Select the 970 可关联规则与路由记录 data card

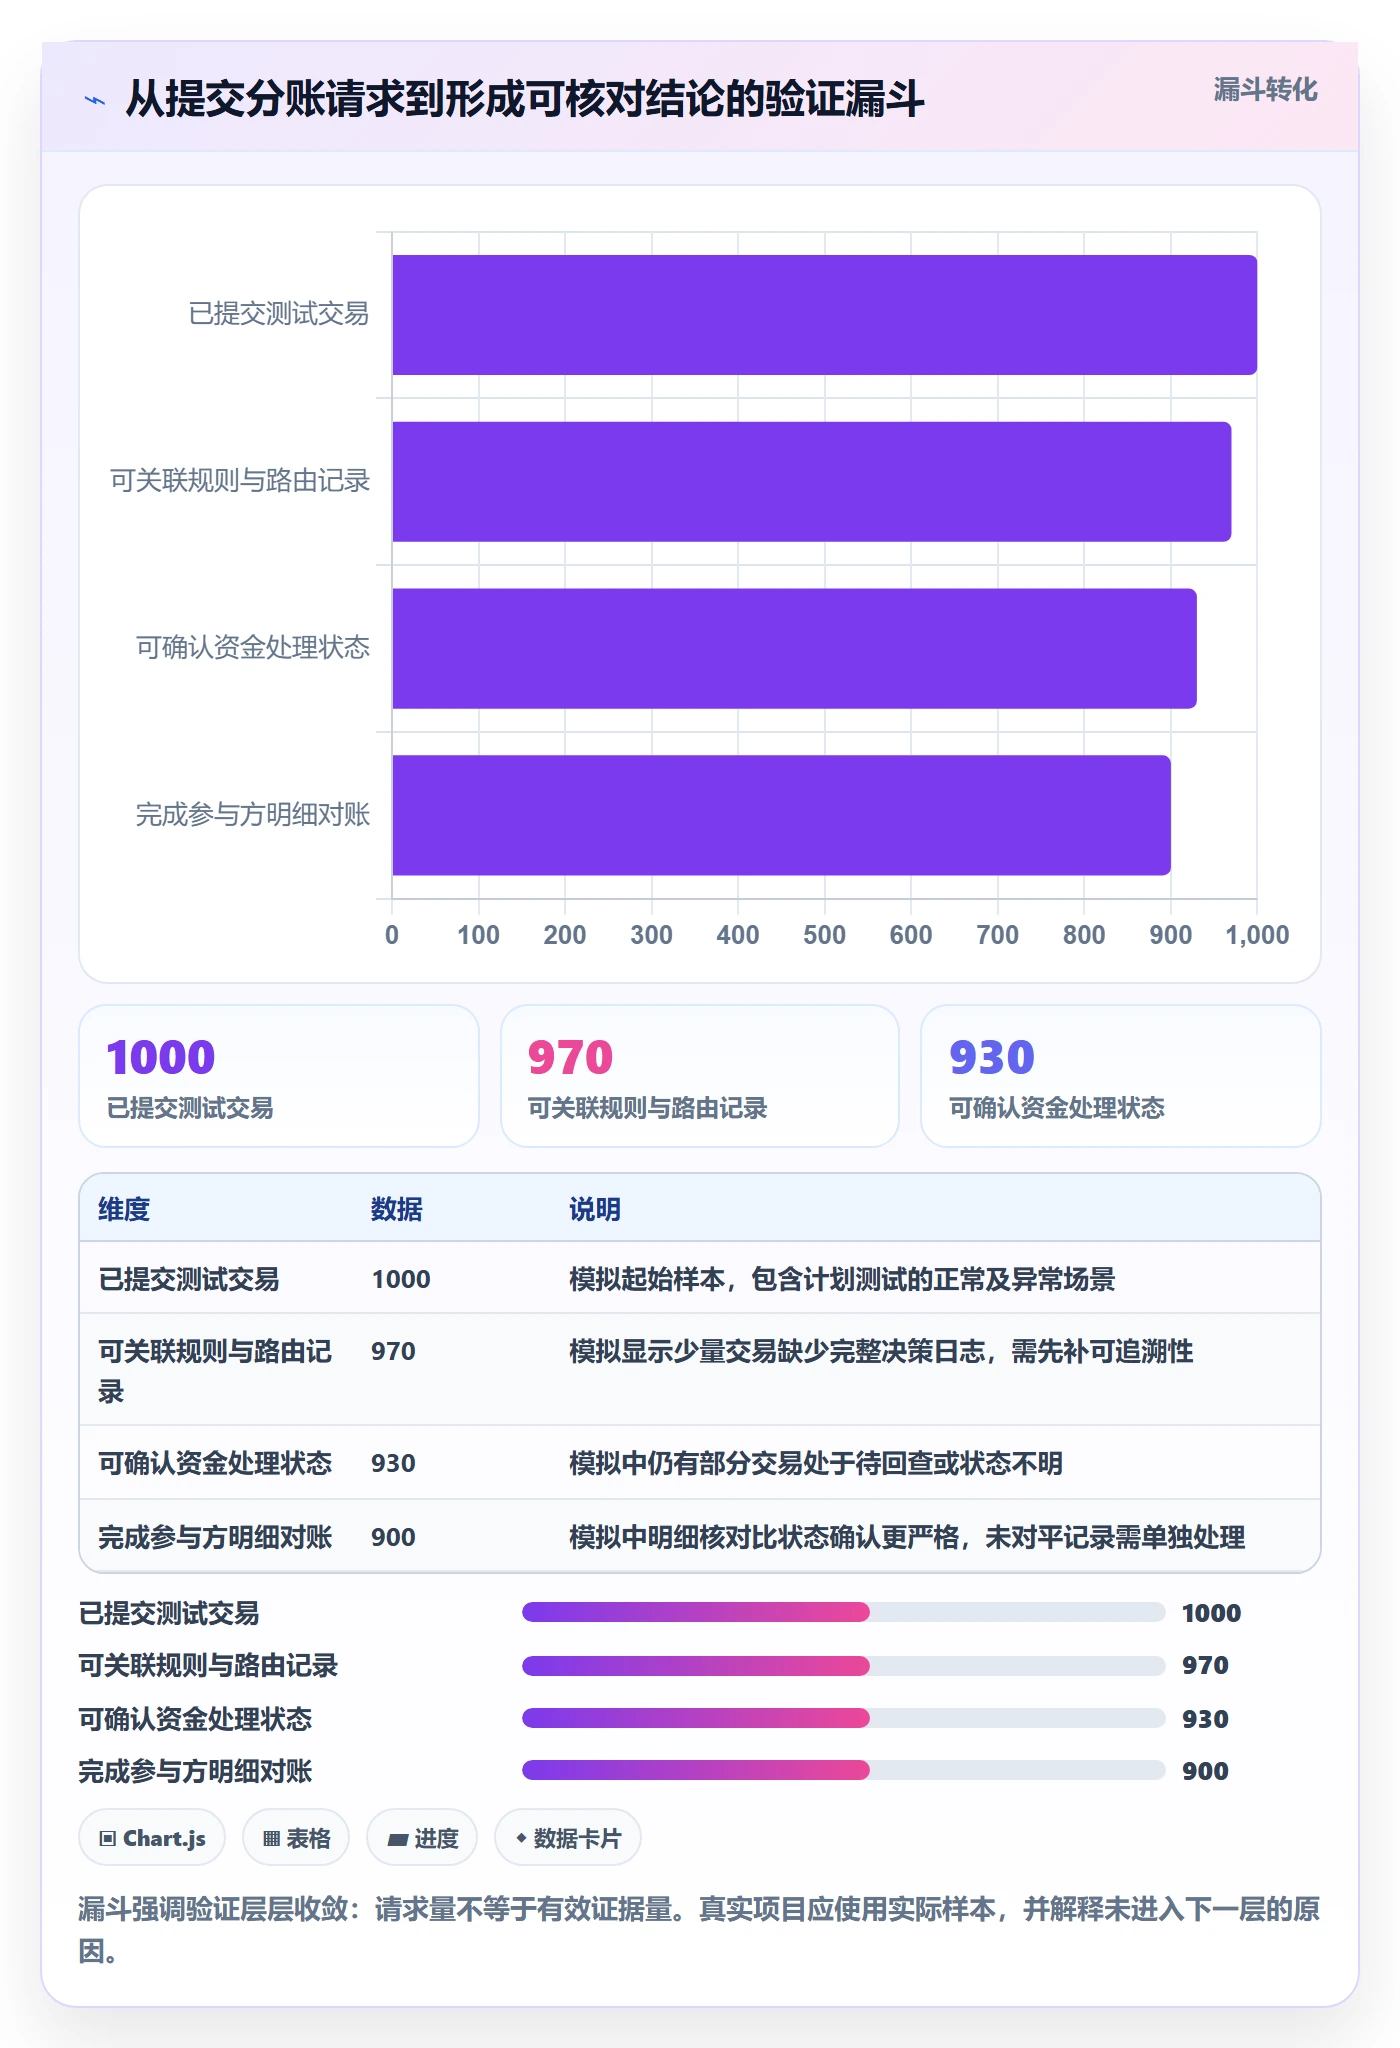(x=700, y=1076)
